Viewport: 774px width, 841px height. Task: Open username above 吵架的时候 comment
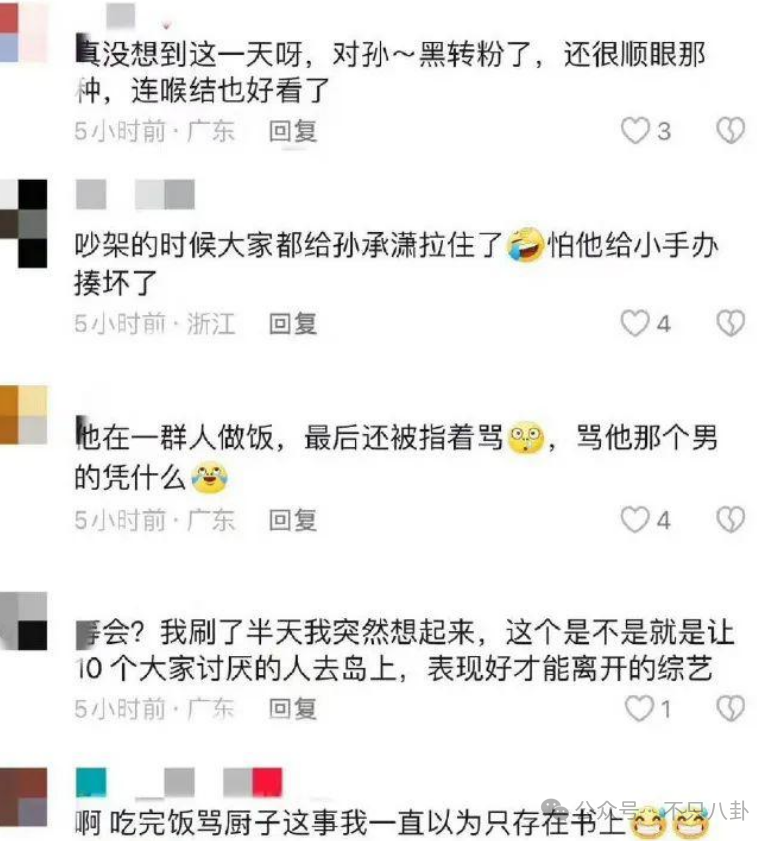pos(135,194)
